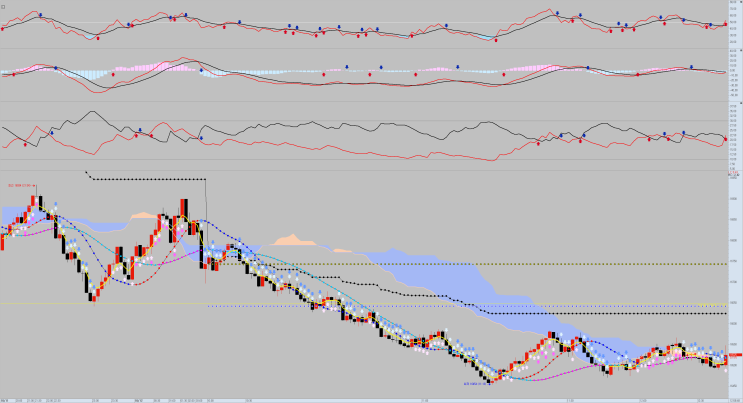
Task: Click the blue low-price label at chart bottom
Action: pyautogui.click(x=476, y=384)
